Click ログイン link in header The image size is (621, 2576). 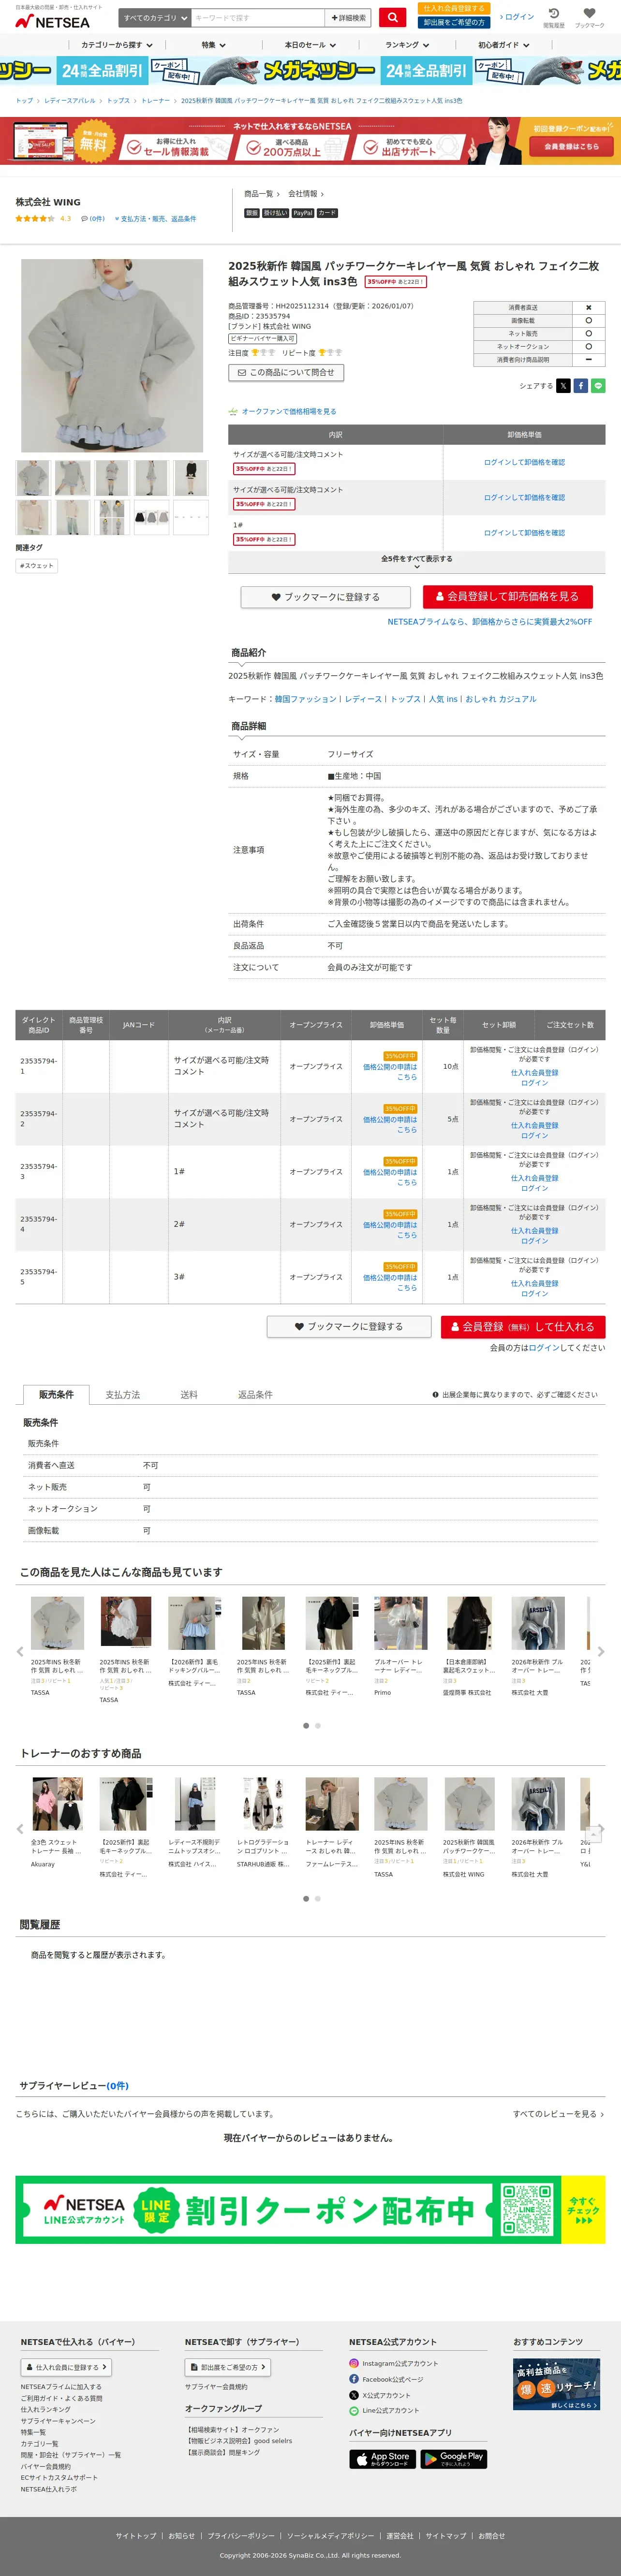(x=518, y=17)
